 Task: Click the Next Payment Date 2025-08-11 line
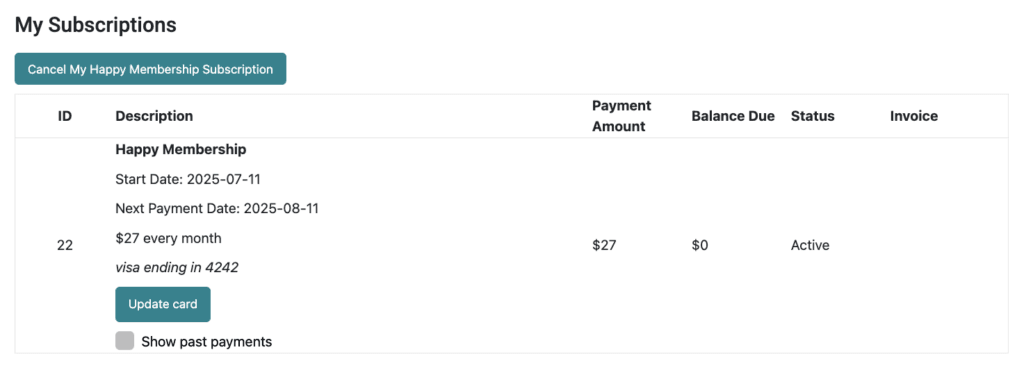tap(217, 209)
